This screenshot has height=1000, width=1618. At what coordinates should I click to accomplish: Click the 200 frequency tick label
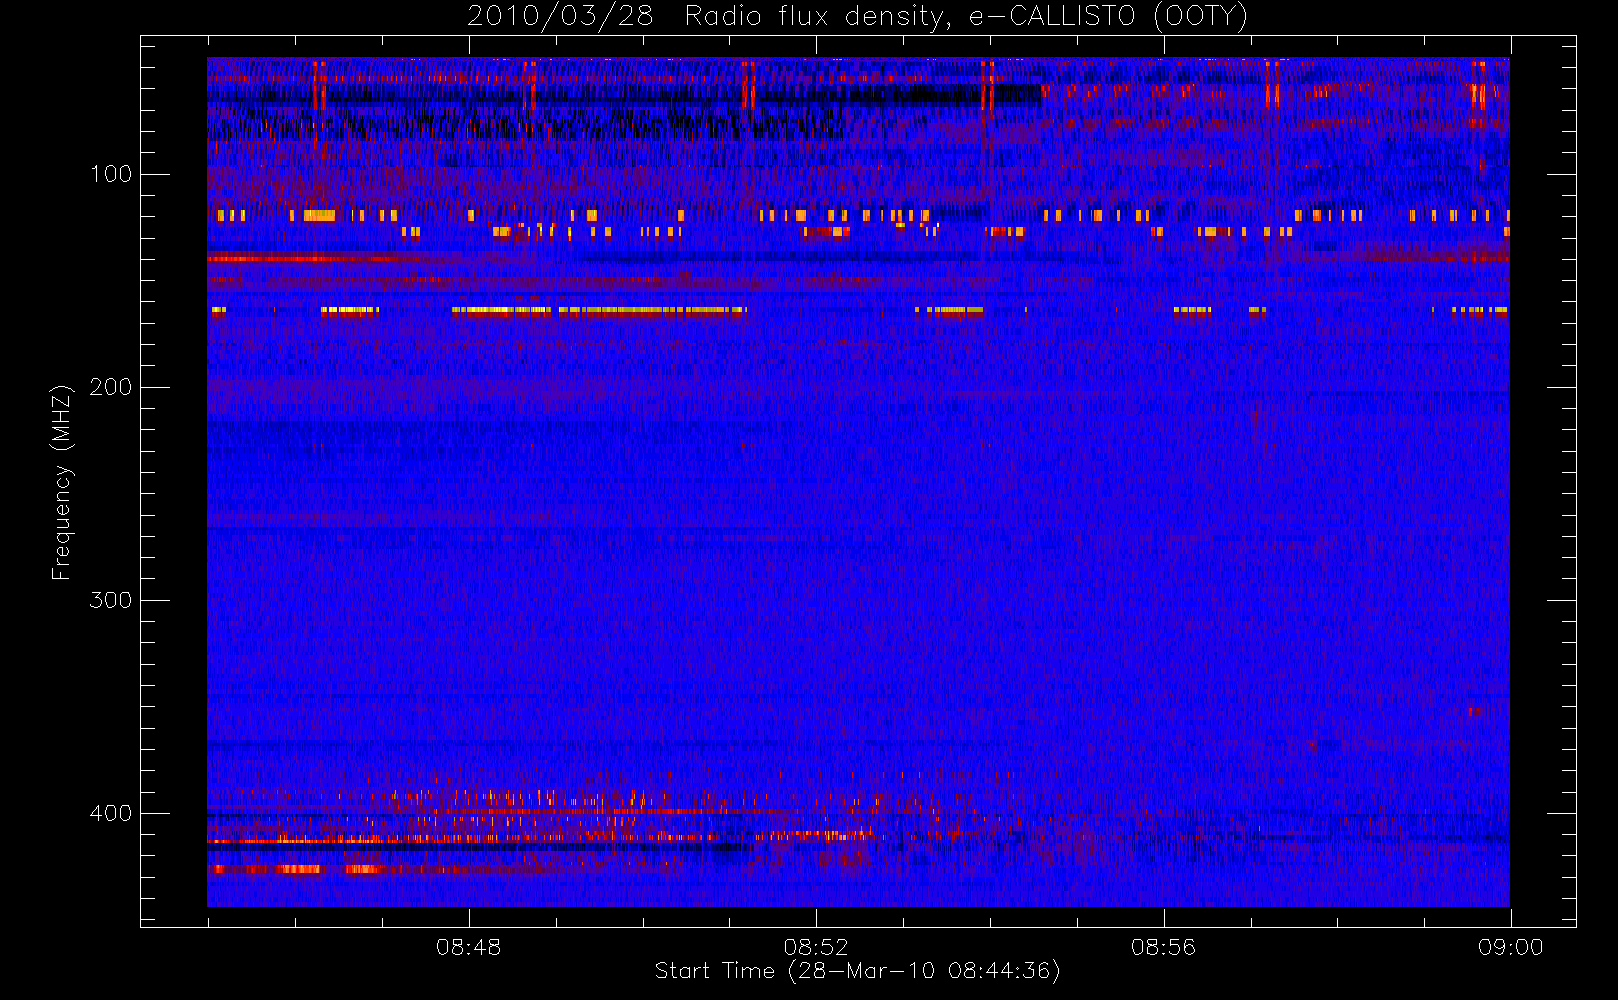coord(111,387)
